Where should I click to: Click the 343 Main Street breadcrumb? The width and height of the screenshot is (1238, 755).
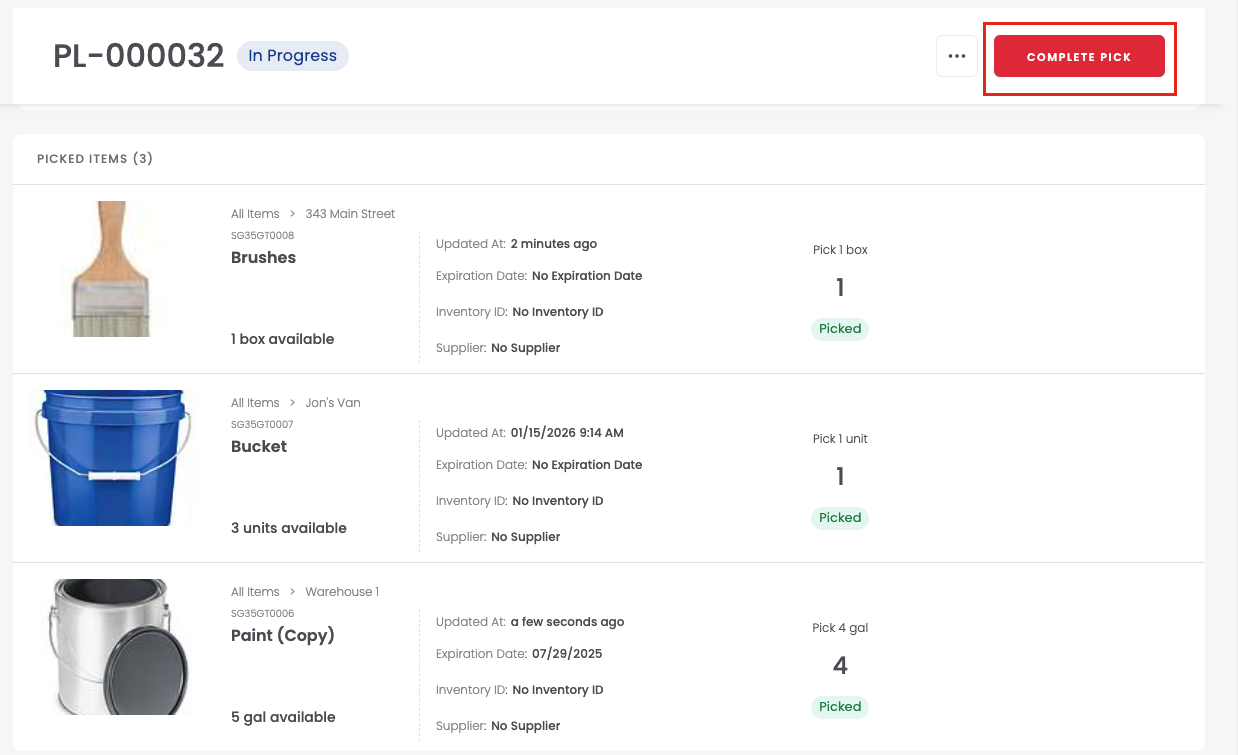[350, 214]
